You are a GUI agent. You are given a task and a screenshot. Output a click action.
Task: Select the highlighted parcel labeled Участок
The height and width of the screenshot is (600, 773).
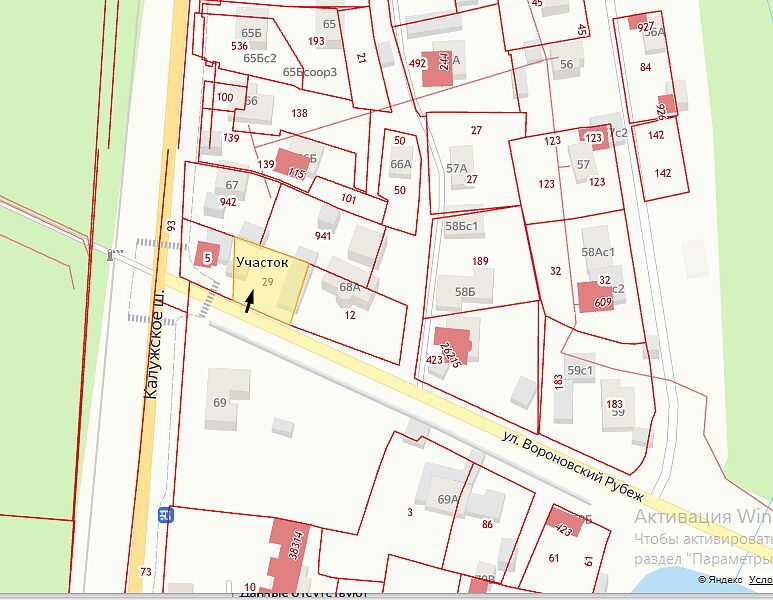tap(269, 282)
